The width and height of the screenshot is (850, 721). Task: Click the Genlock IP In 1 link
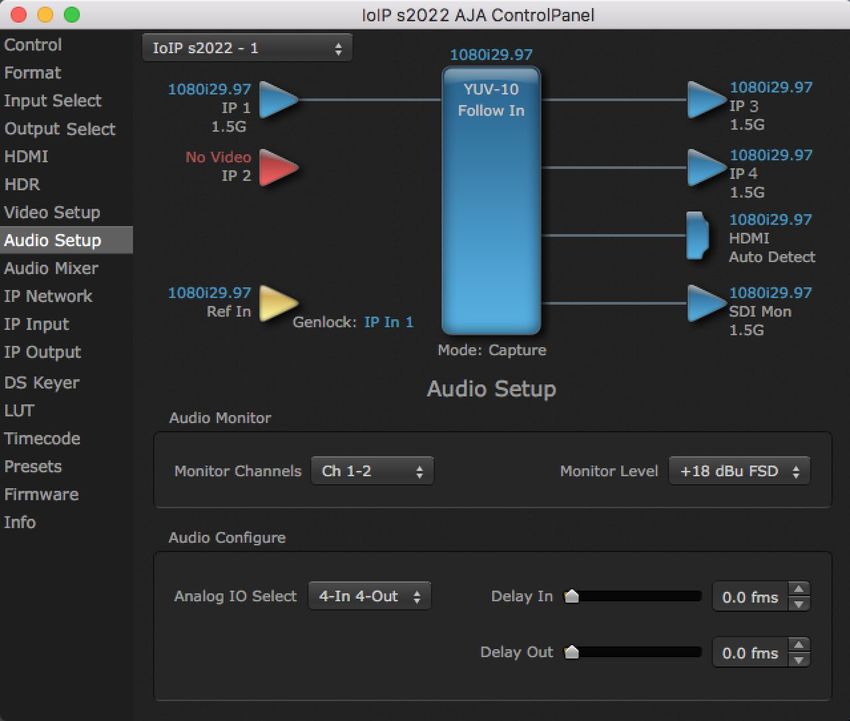389,323
